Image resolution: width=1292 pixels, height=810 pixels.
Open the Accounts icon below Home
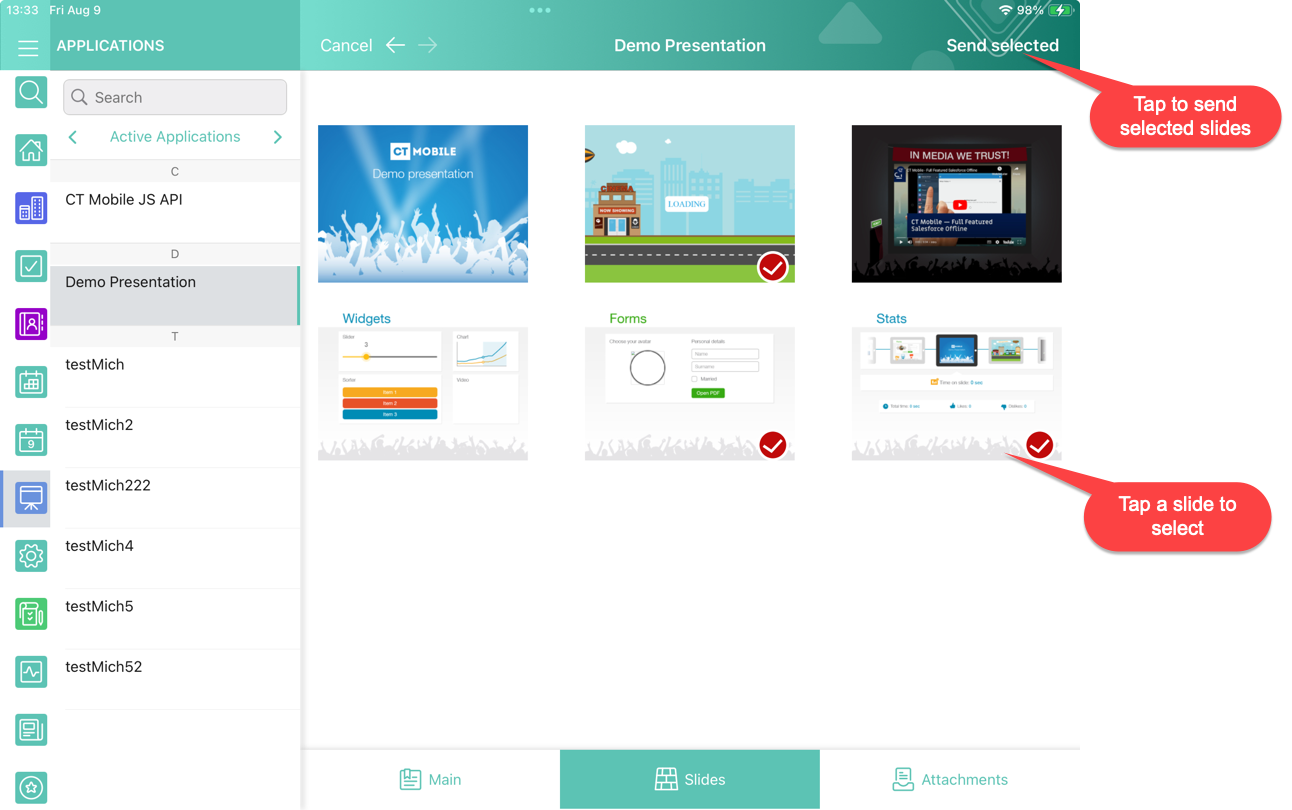(30, 208)
